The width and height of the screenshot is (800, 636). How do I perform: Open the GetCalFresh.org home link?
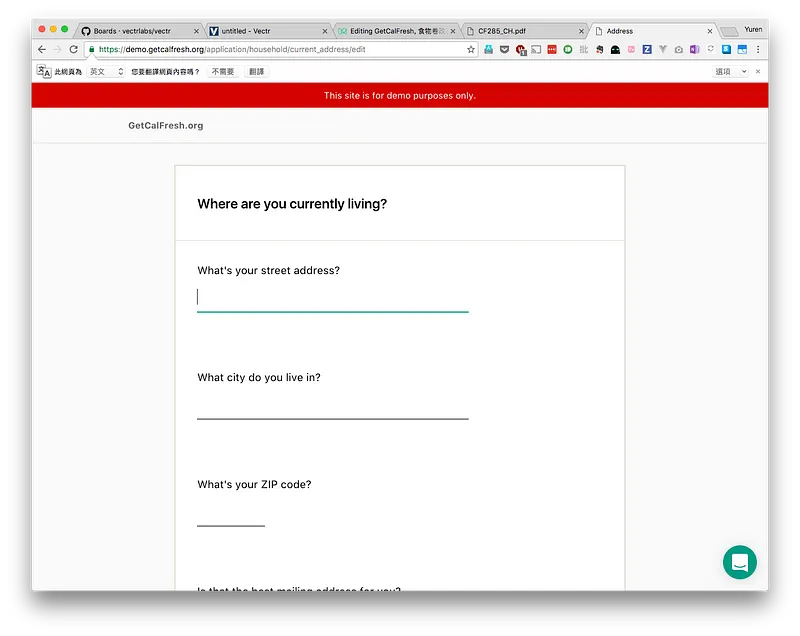pyautogui.click(x=166, y=125)
